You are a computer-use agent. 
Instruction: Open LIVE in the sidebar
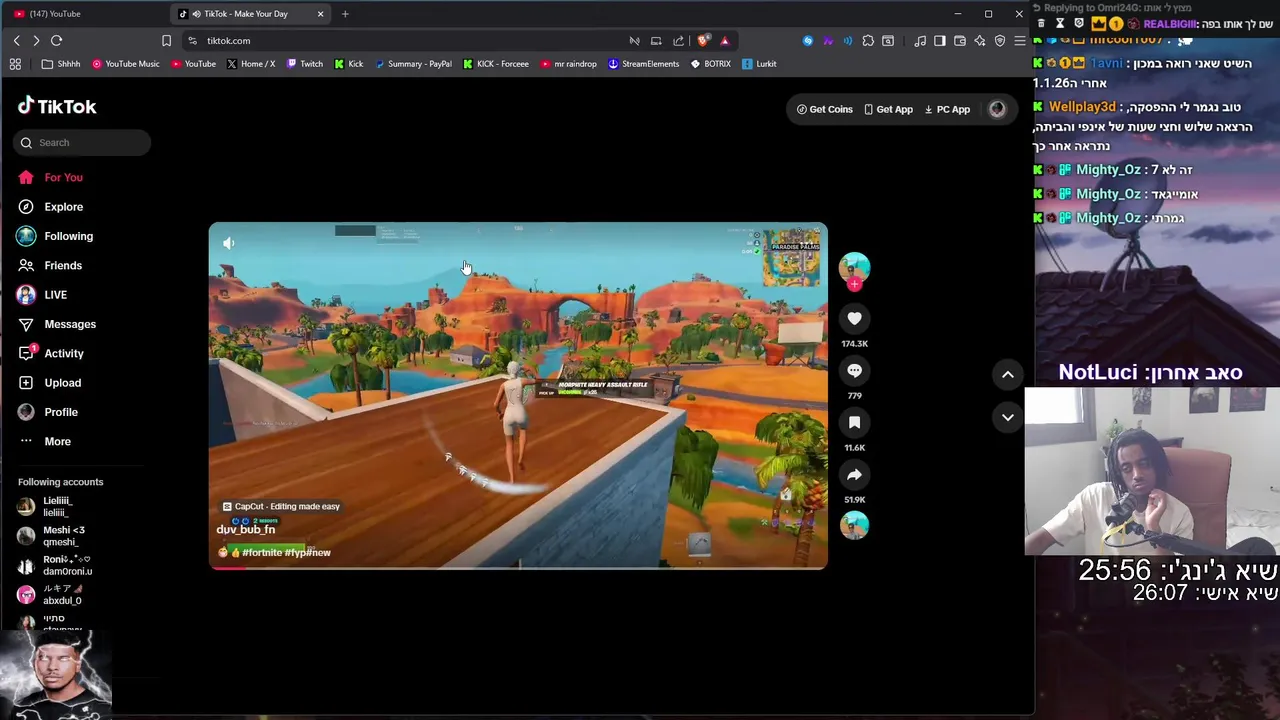point(55,295)
